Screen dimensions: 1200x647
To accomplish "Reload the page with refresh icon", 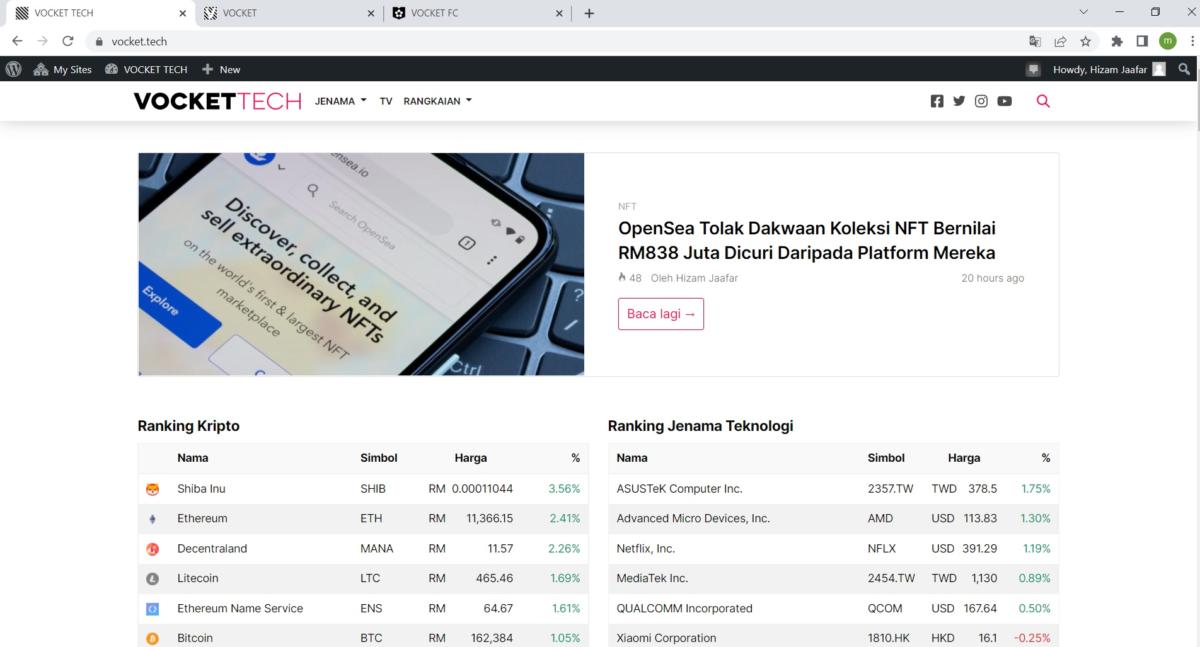I will 68,41.
